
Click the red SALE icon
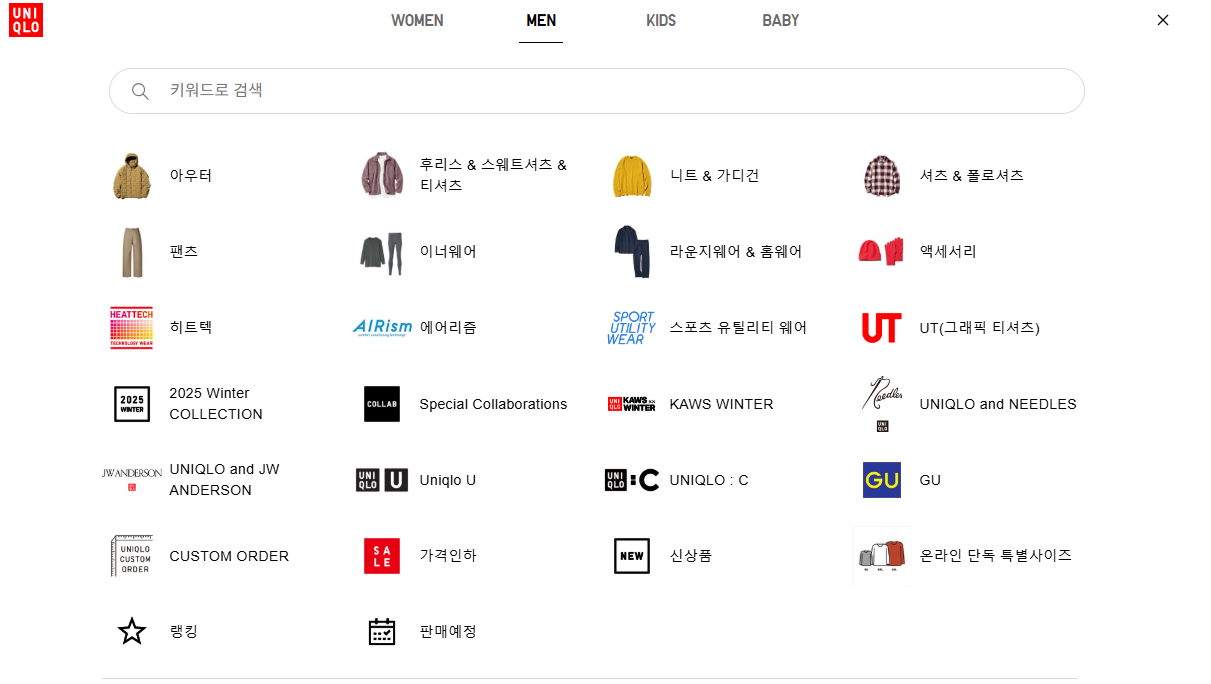click(x=382, y=556)
